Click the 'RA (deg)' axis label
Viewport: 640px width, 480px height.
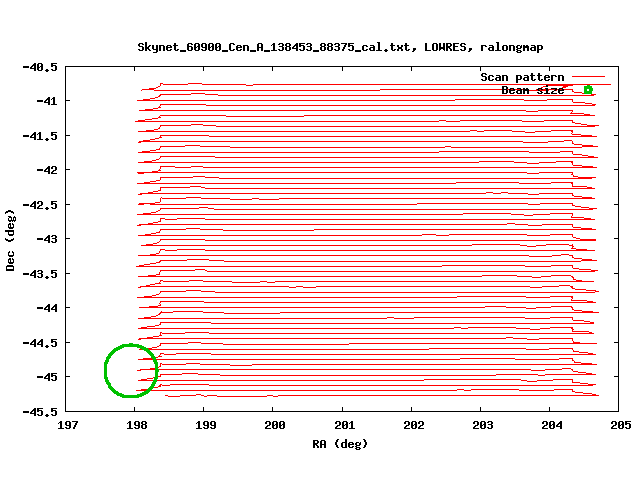click(x=340, y=444)
